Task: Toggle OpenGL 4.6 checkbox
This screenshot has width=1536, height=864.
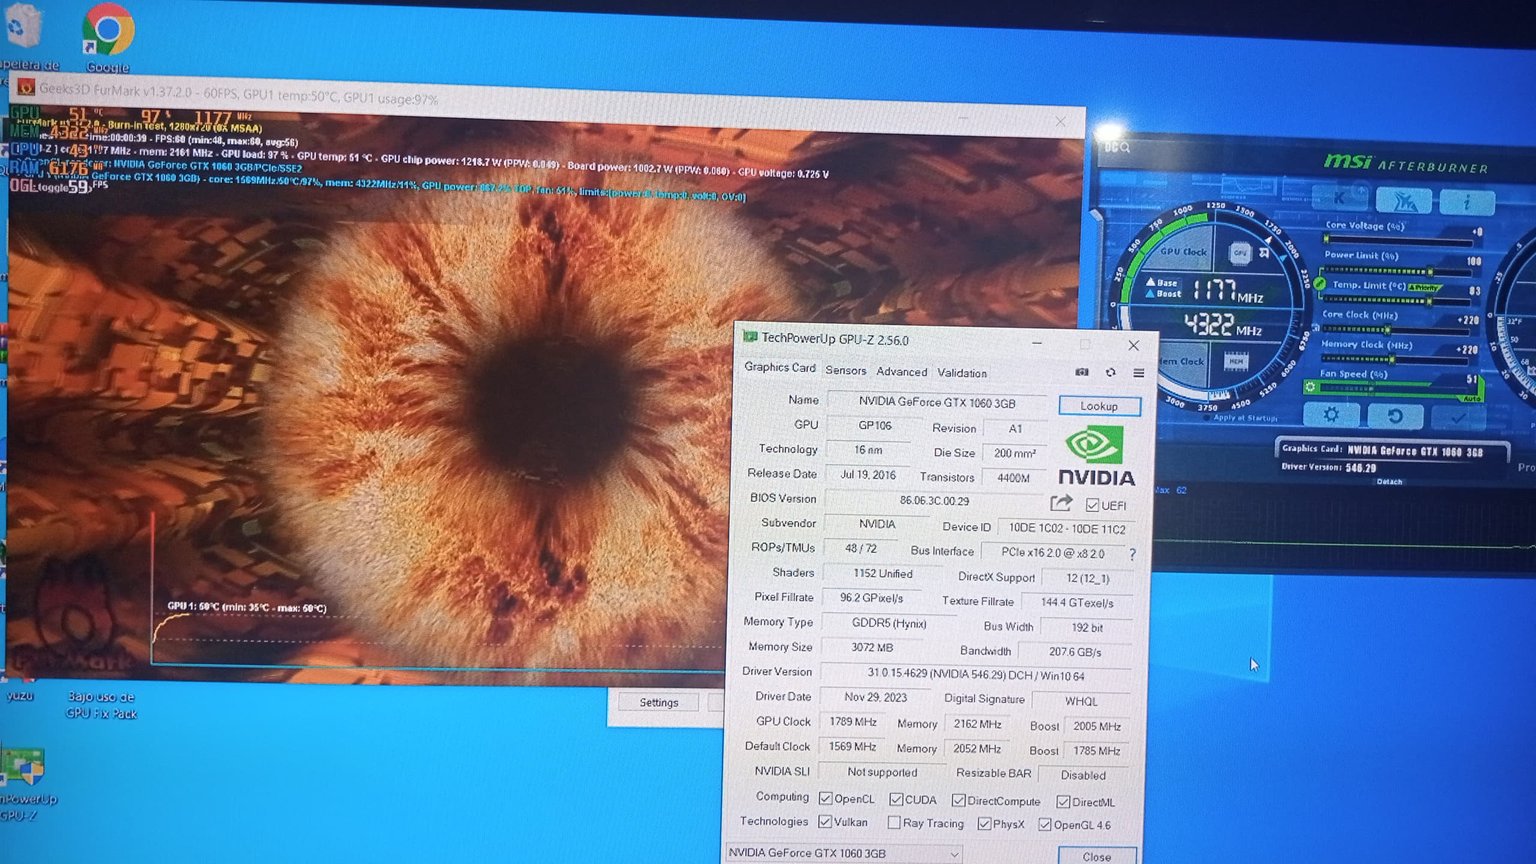Action: [1044, 824]
